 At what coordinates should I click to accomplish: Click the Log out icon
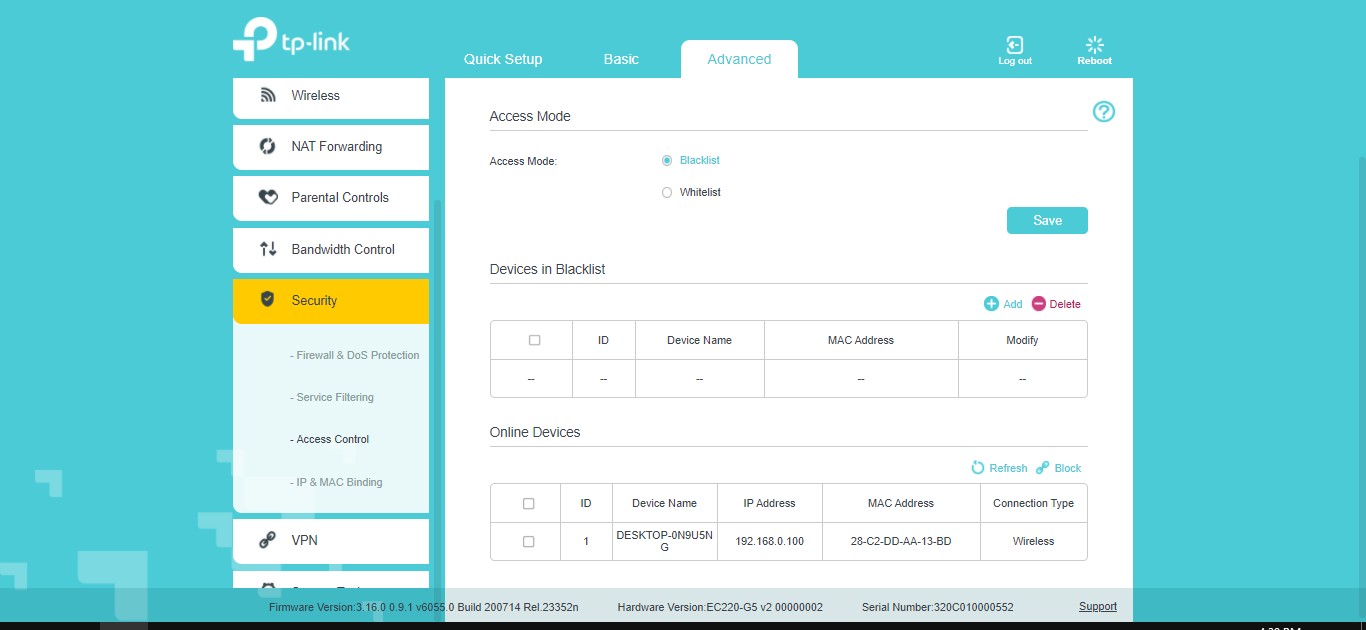[x=1014, y=45]
